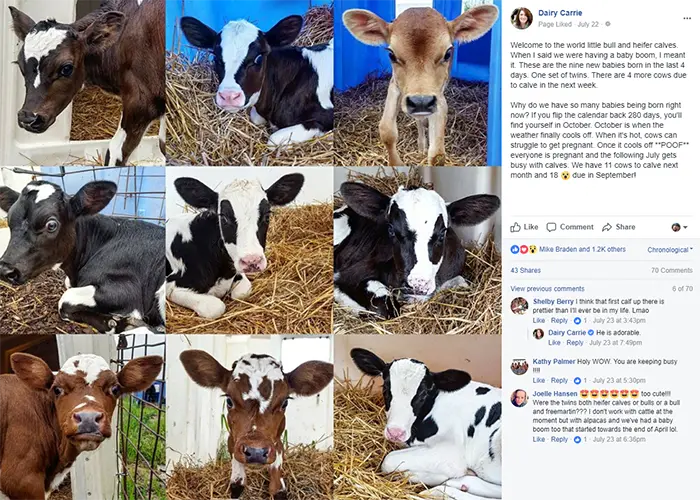The width and height of the screenshot is (700, 500).
Task: Click the Share arrow icon
Action: pos(606,227)
